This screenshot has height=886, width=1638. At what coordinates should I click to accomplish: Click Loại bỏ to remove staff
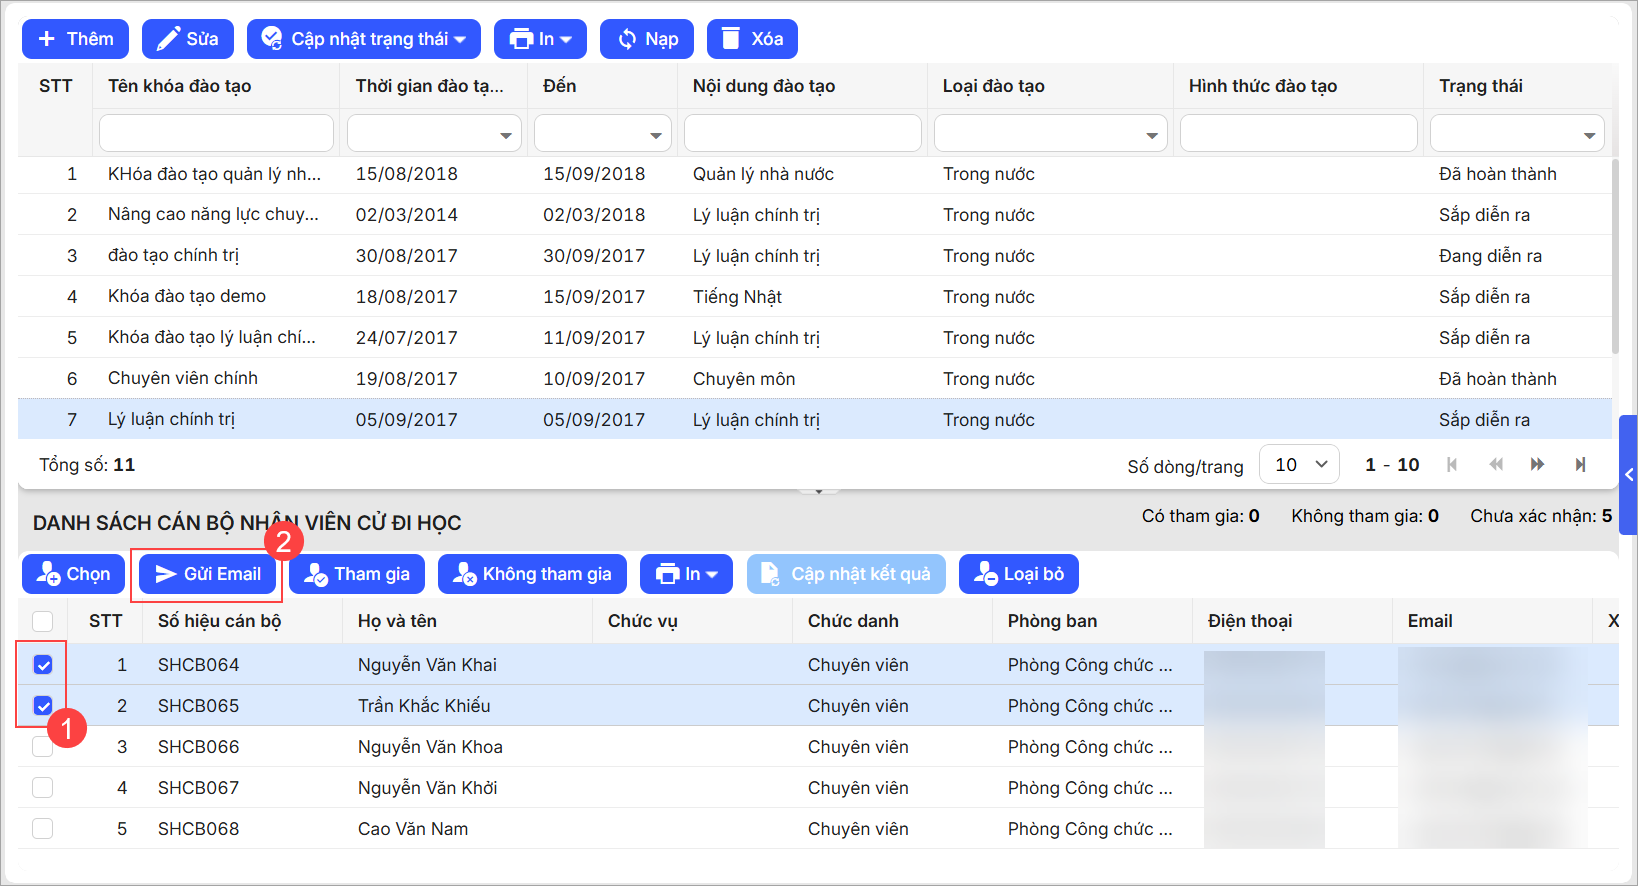click(1019, 574)
